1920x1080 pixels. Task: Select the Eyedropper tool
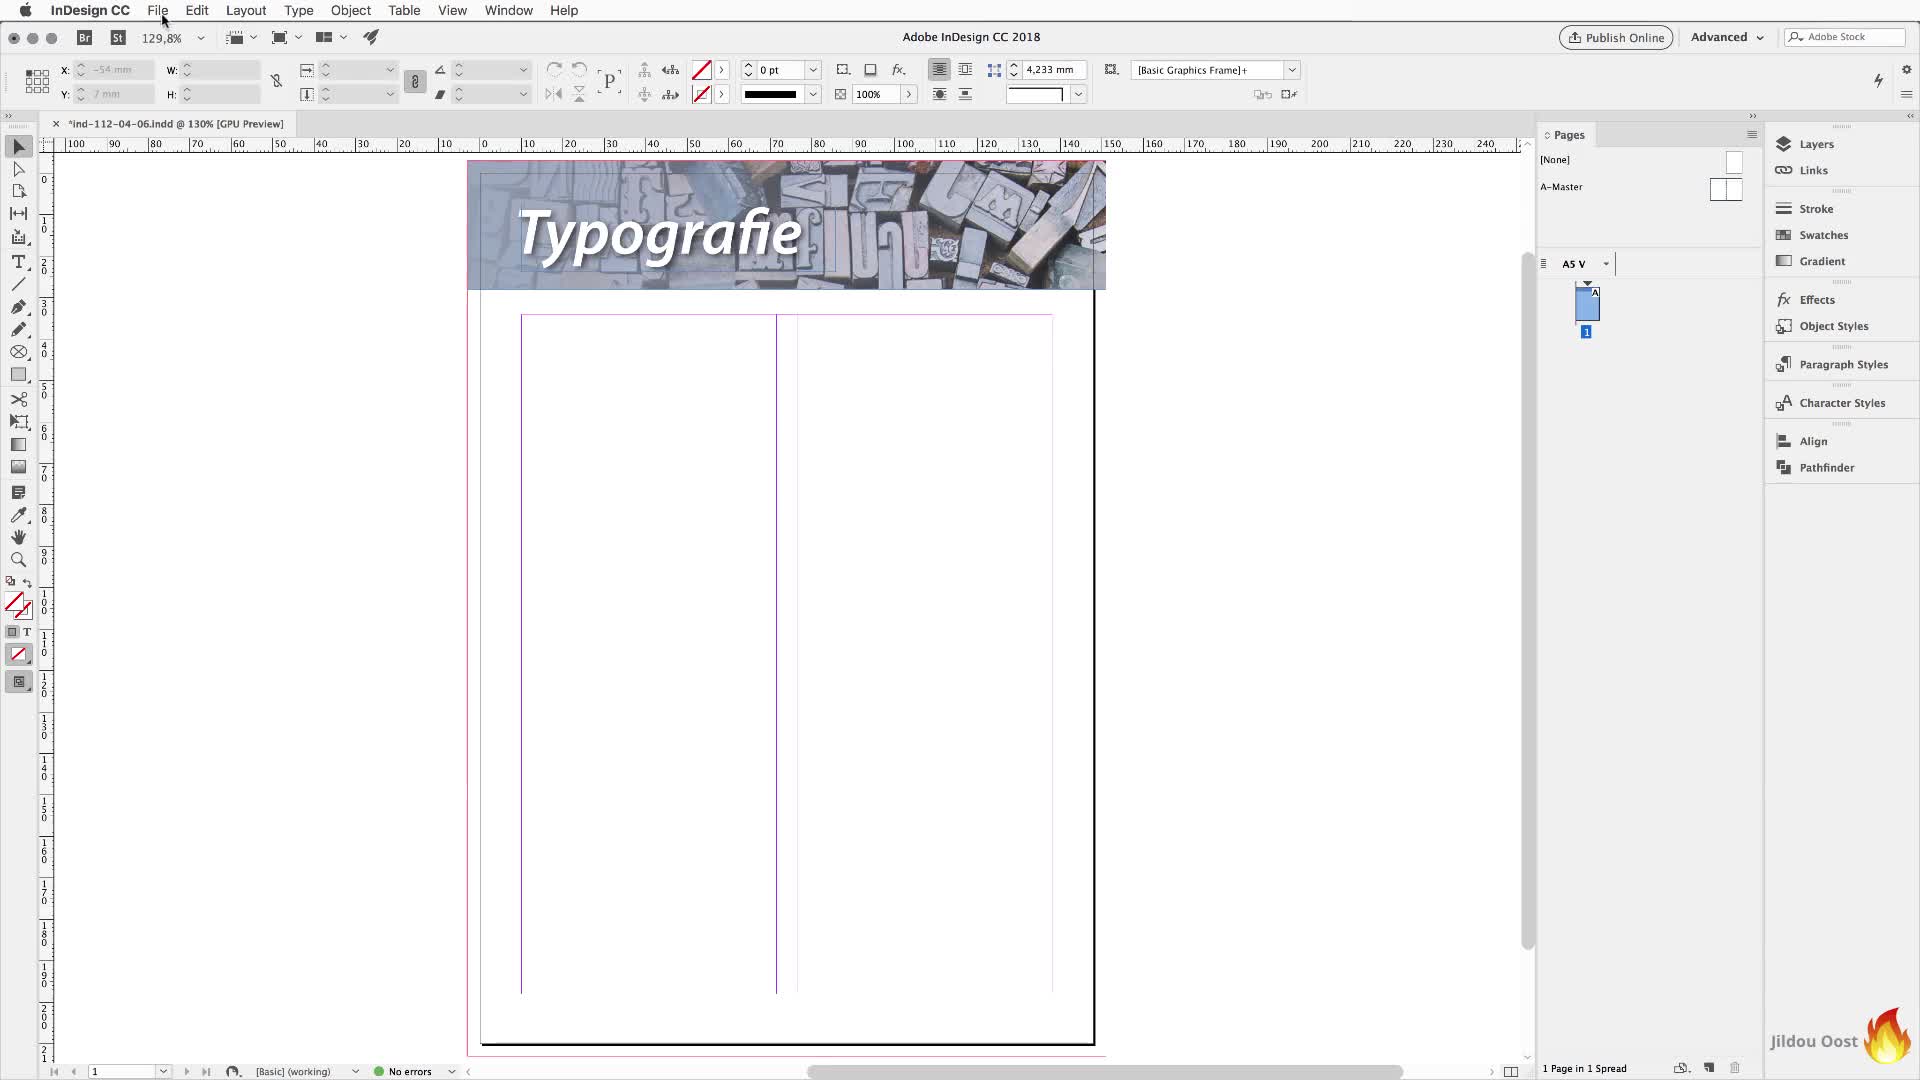[x=18, y=515]
